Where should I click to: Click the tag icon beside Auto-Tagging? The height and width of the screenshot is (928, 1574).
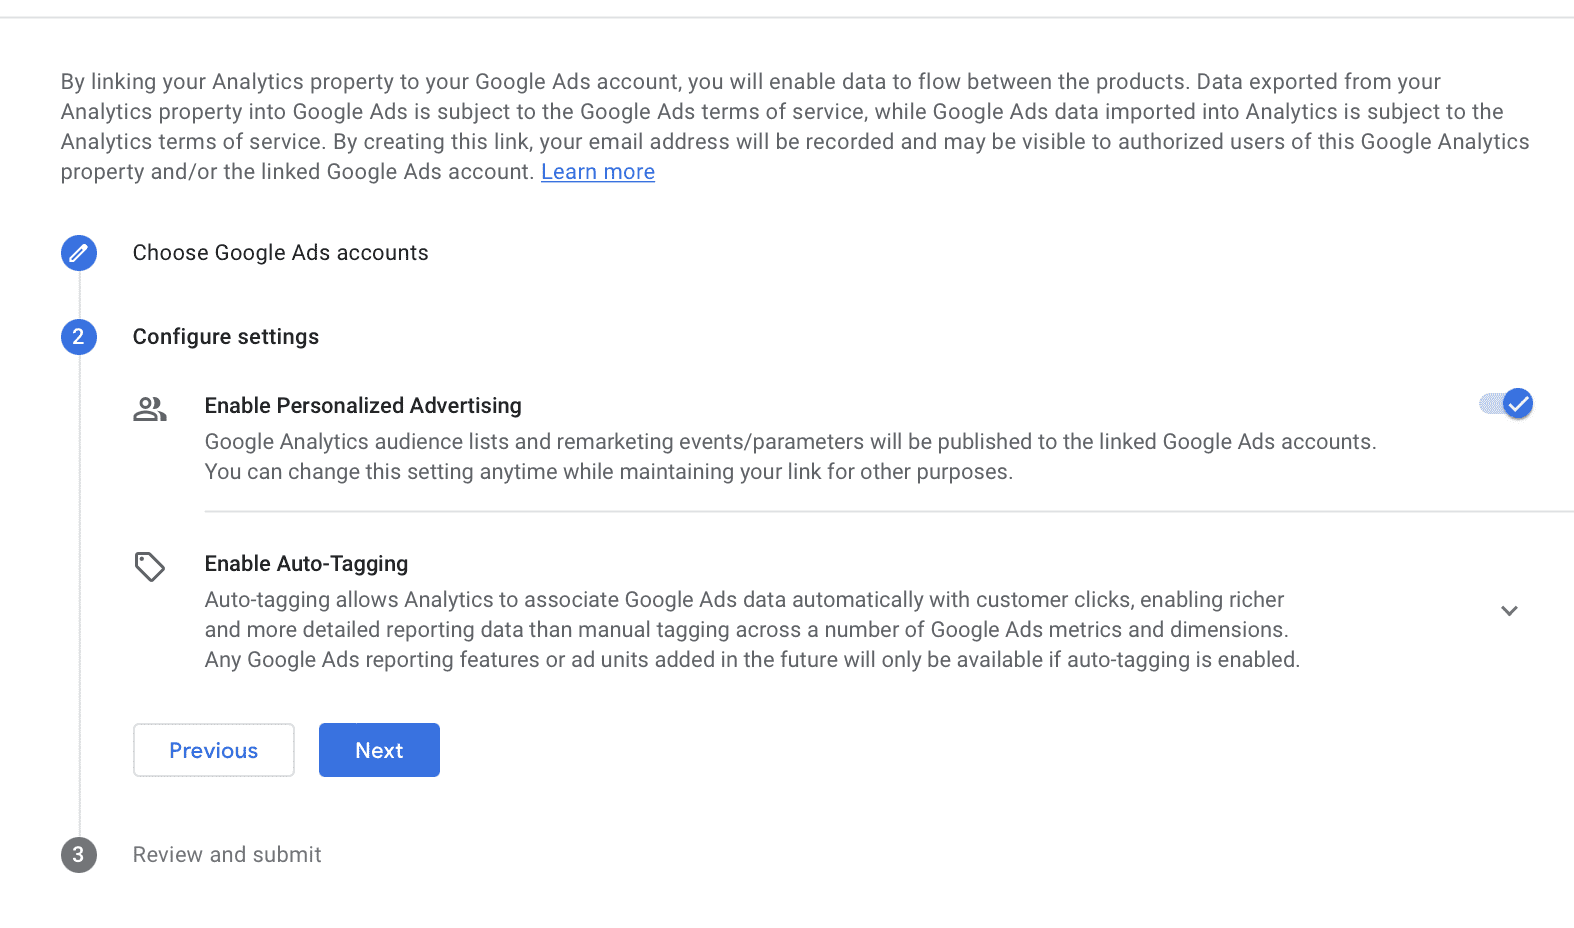(150, 567)
